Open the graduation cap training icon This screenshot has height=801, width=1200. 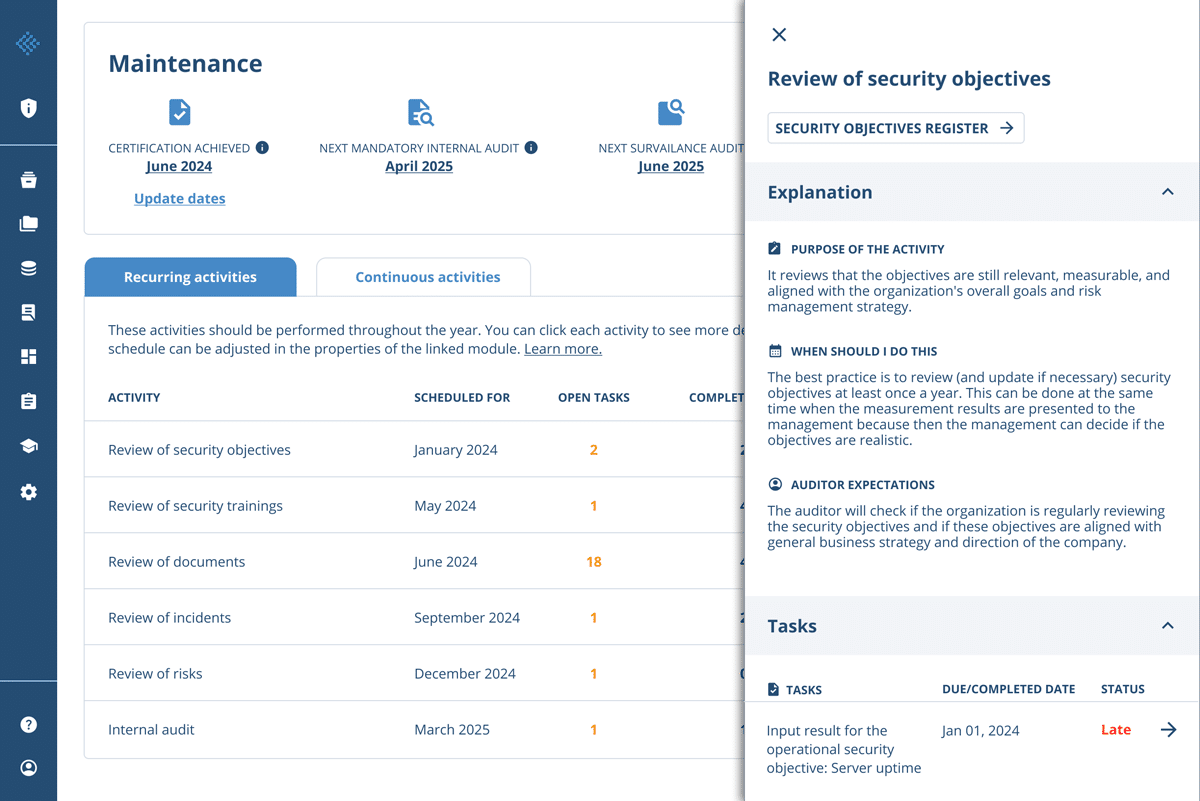pyautogui.click(x=28, y=446)
